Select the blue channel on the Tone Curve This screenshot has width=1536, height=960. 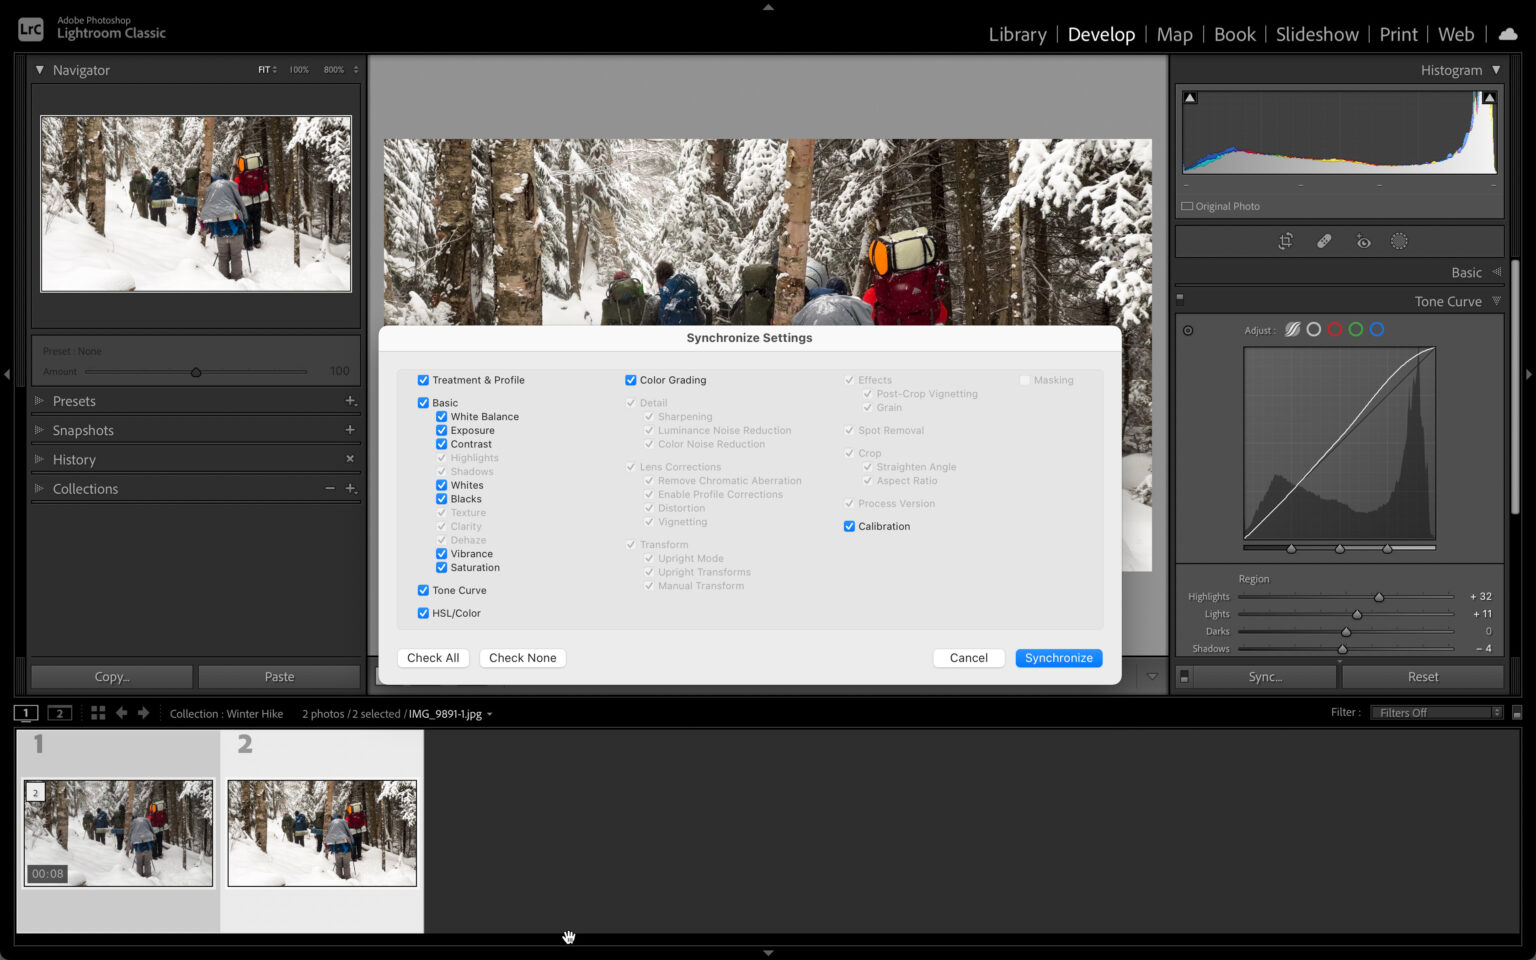click(x=1377, y=328)
